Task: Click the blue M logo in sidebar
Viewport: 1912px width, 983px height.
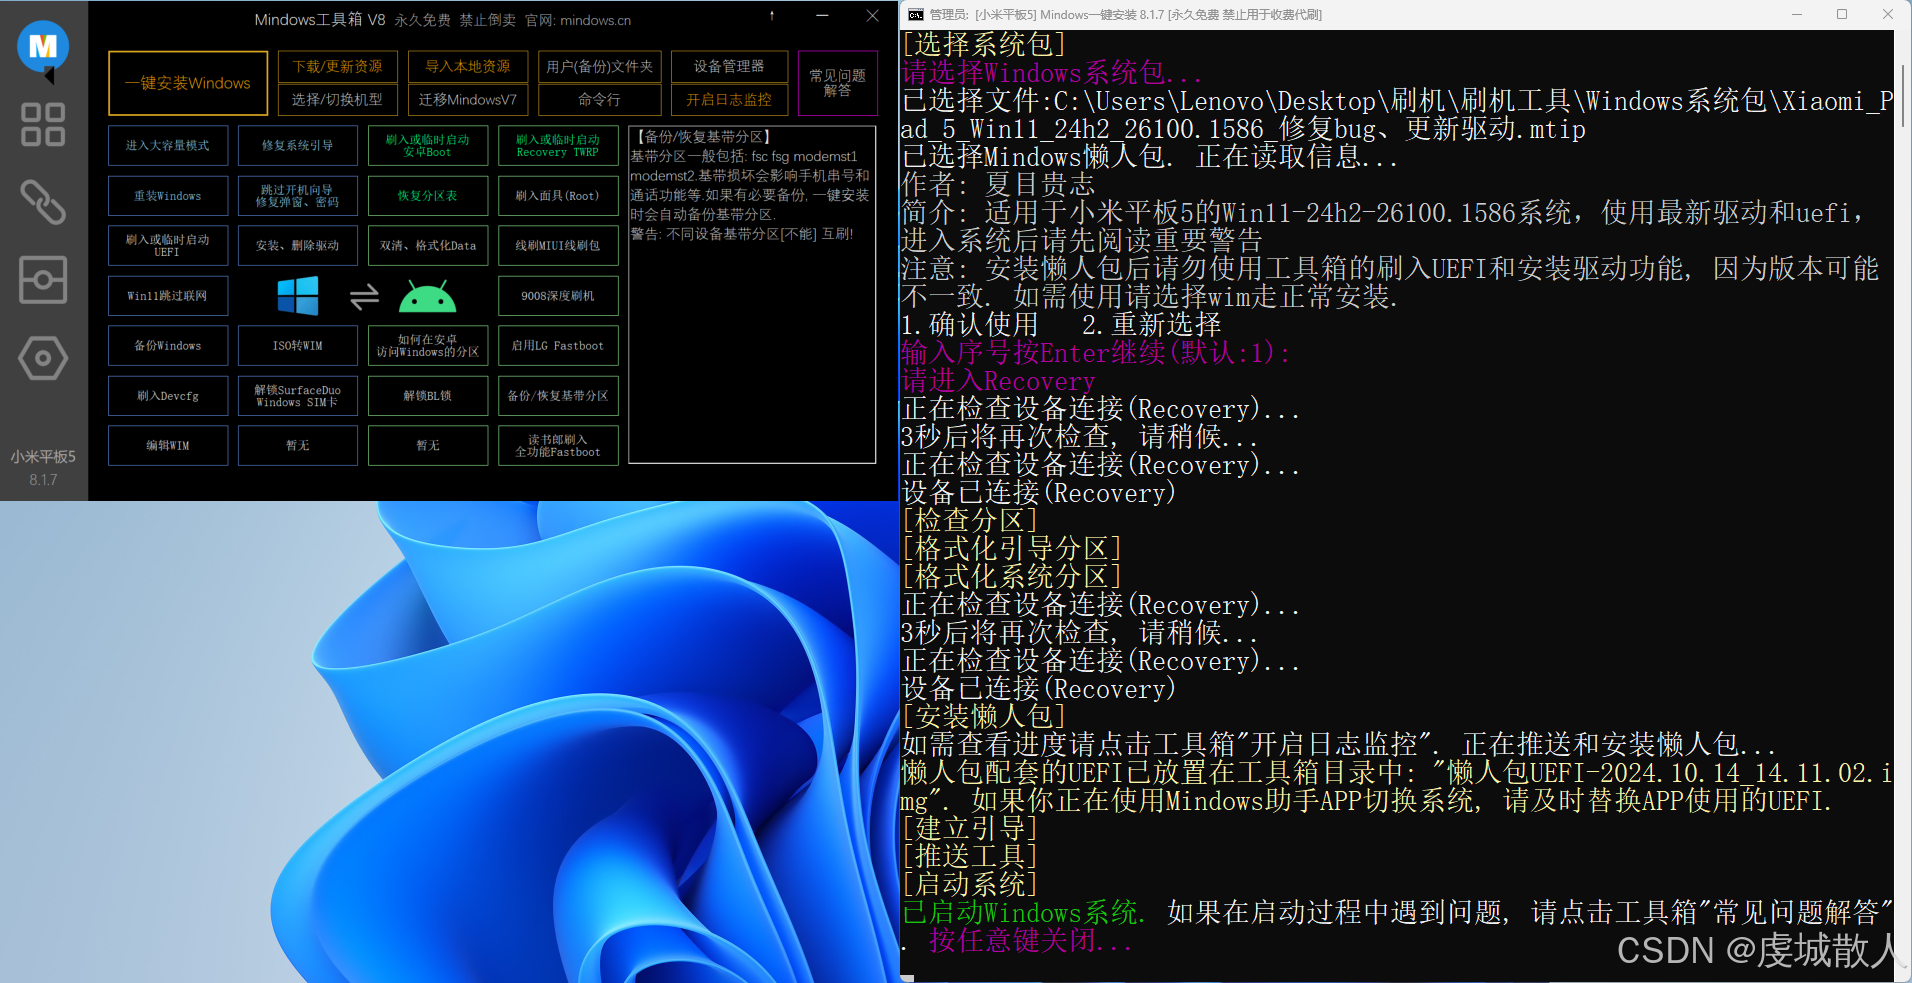Action: click(43, 47)
